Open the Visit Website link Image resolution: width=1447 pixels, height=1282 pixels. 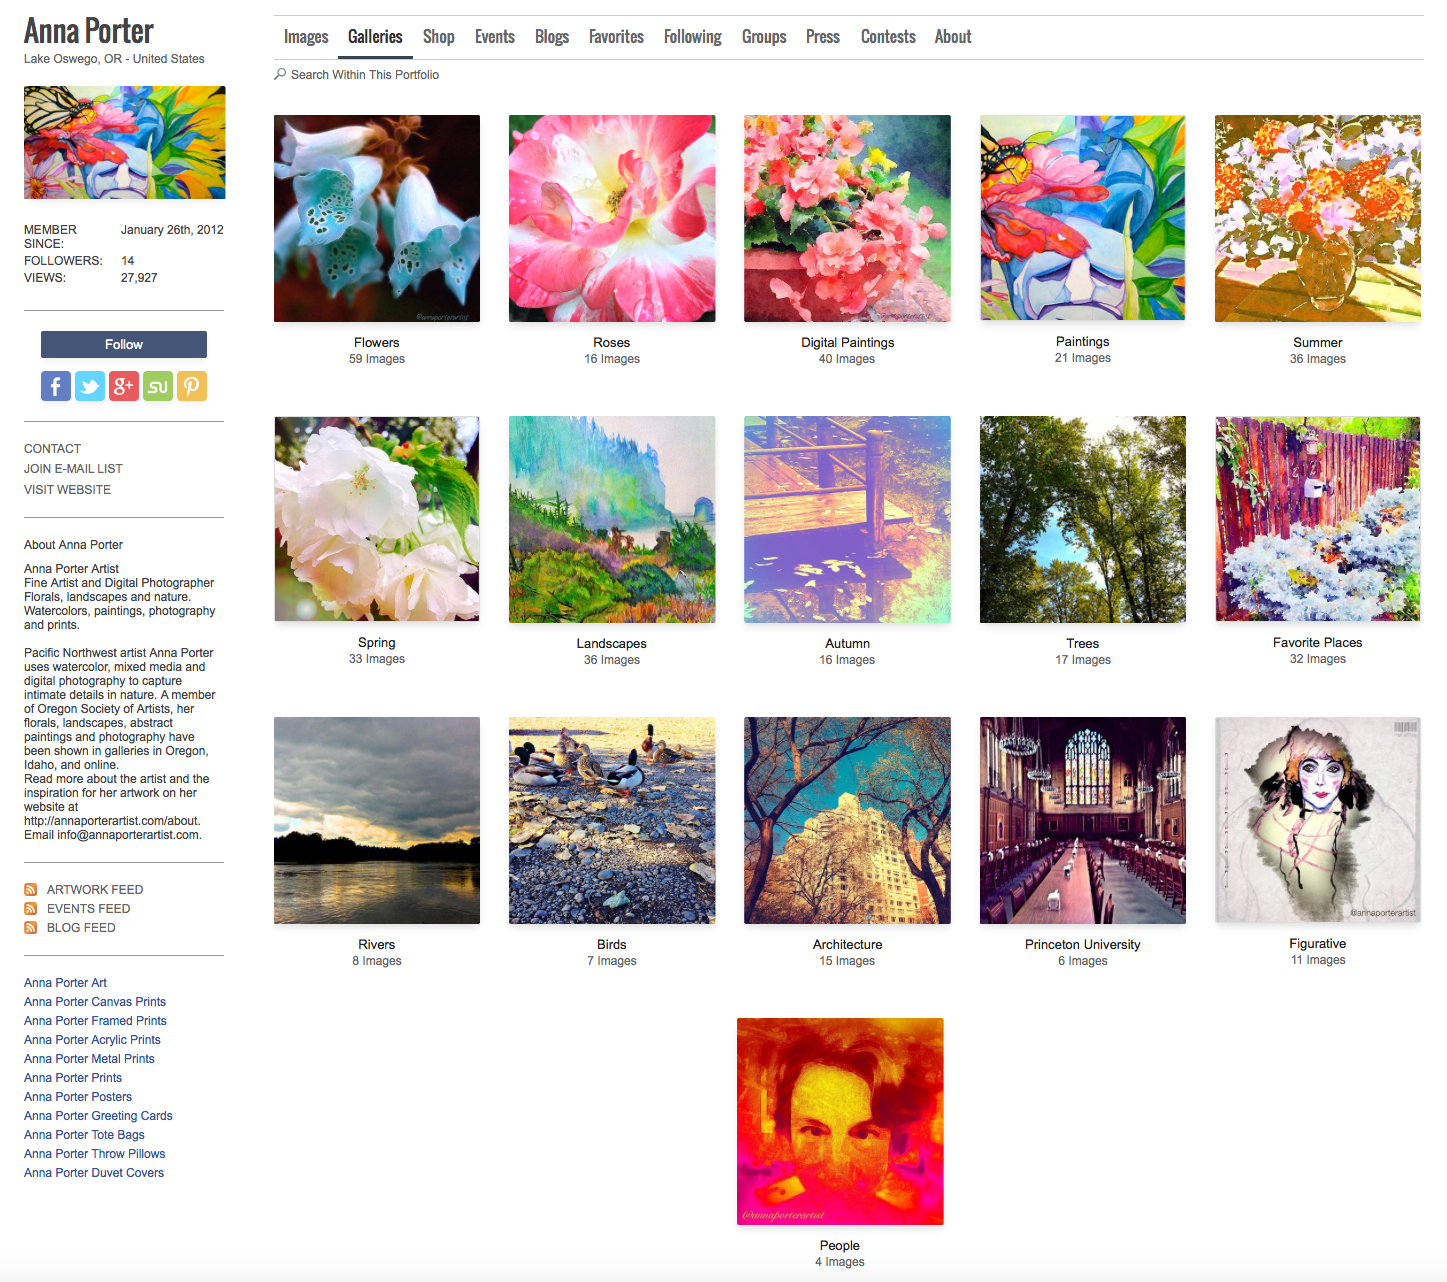pos(67,490)
